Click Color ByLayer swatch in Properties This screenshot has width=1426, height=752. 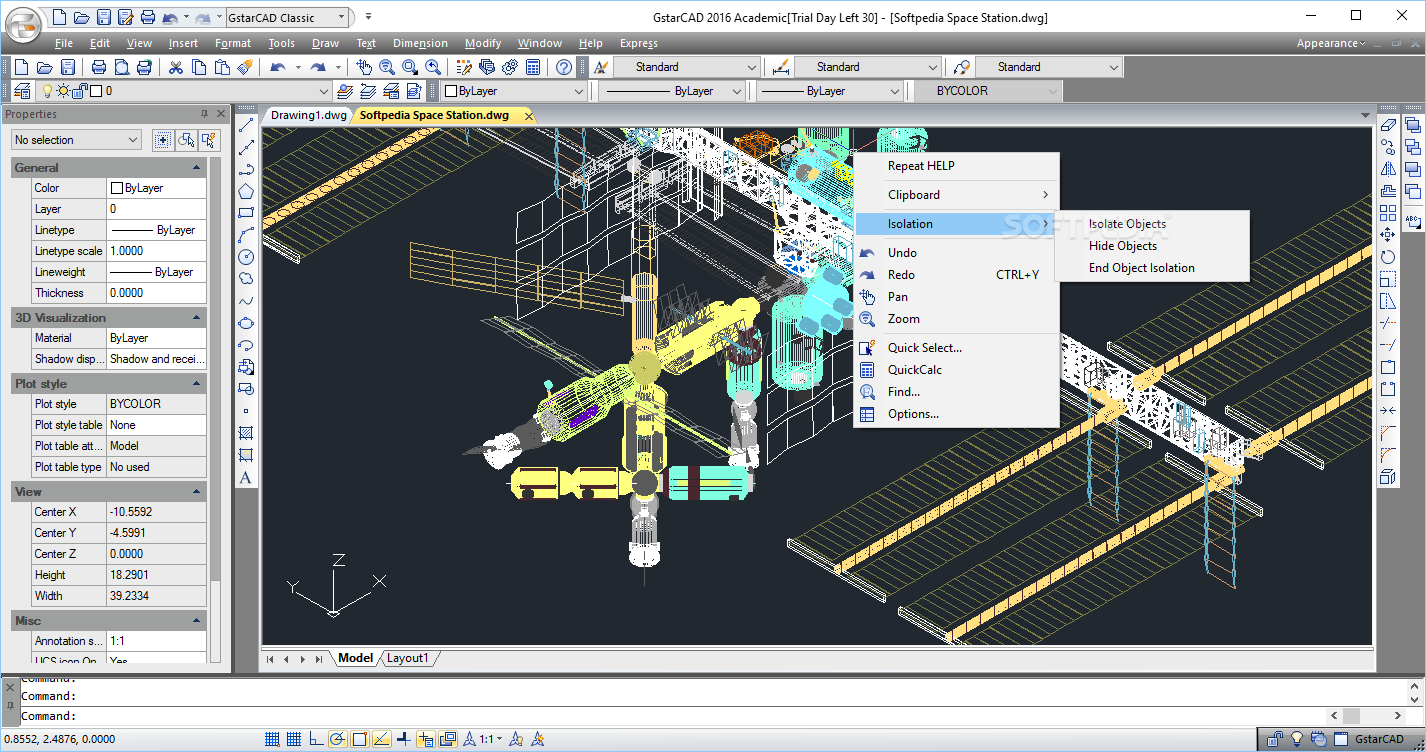(x=117, y=188)
